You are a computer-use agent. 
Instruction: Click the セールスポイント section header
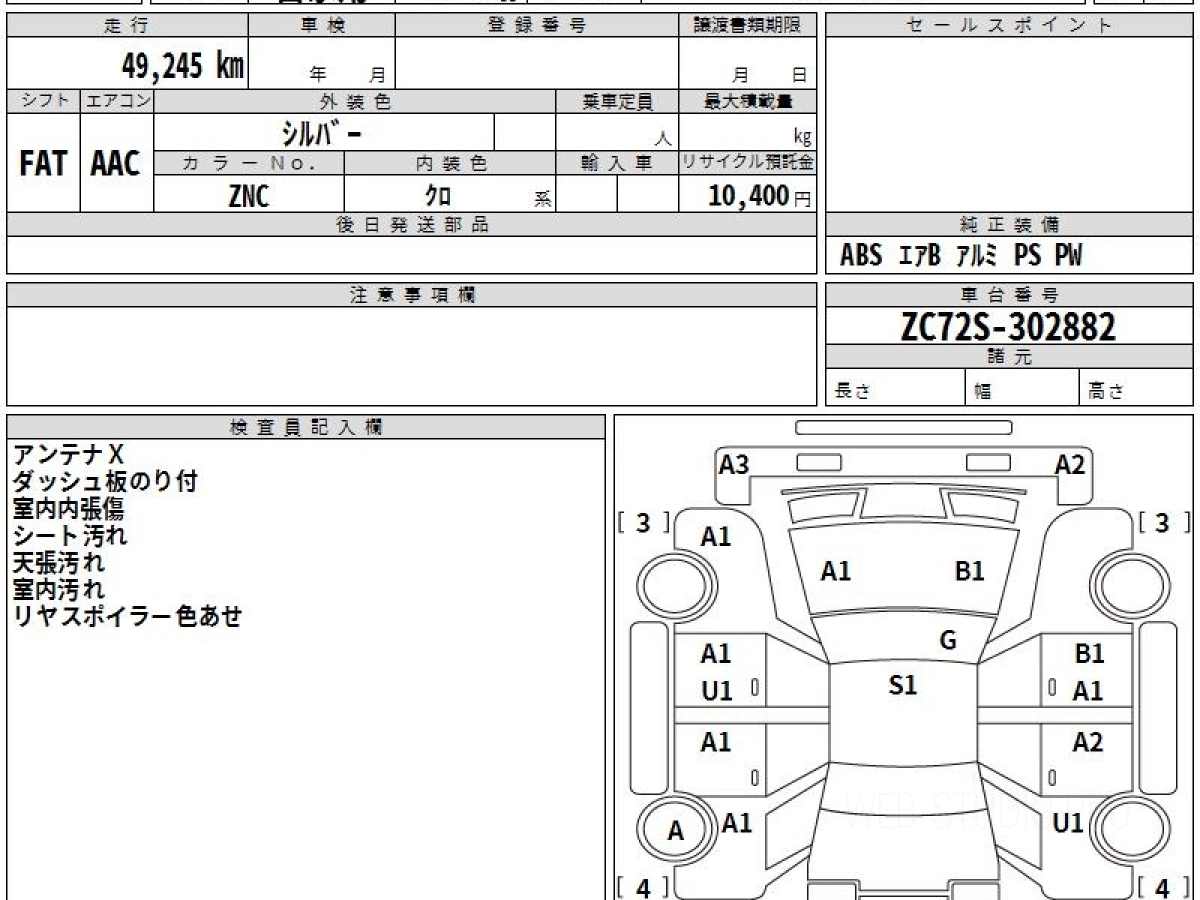(x=1010, y=26)
